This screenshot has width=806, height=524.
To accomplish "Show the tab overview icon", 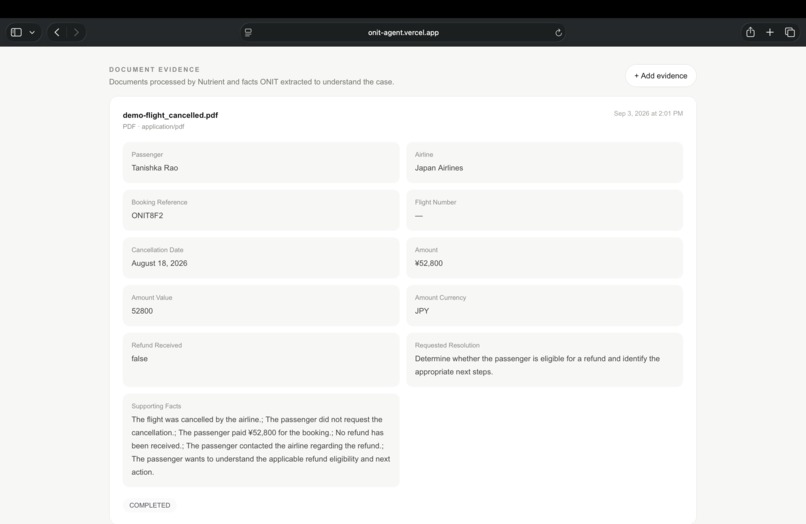I will tap(790, 32).
